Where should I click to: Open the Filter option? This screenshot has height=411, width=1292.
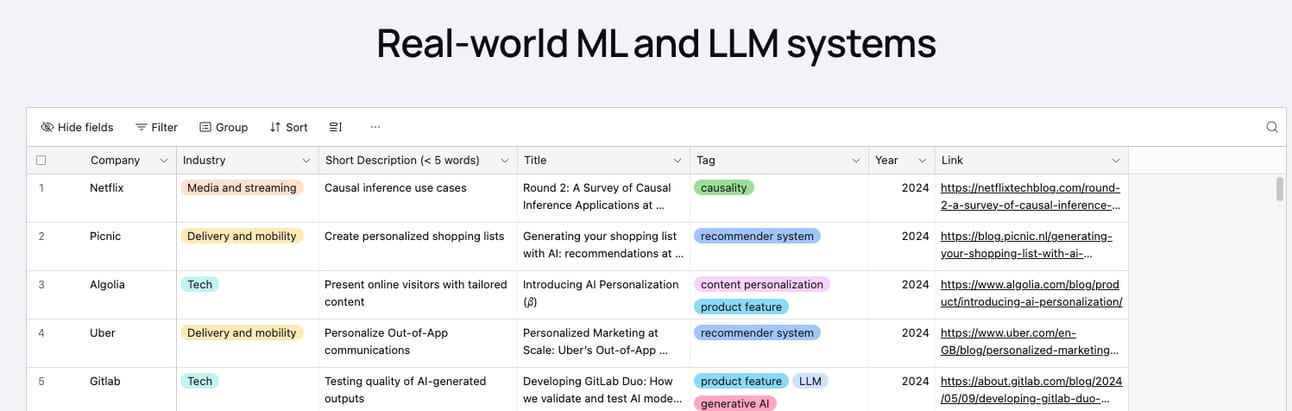click(x=157, y=127)
